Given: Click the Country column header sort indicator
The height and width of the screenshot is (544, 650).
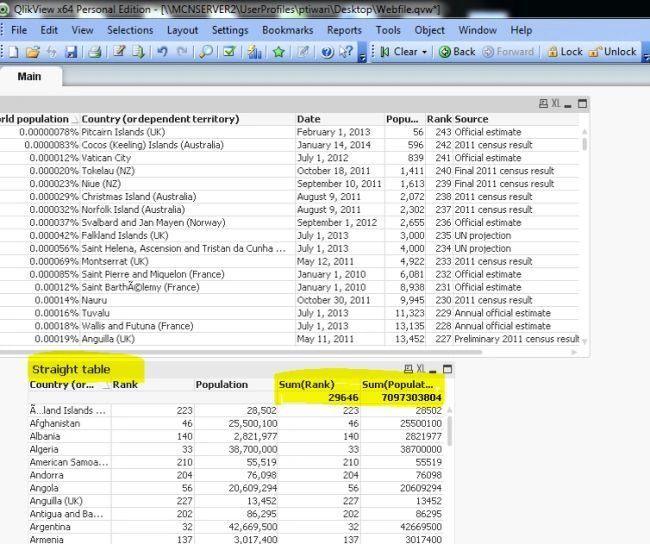Looking at the screenshot, I should [106, 386].
